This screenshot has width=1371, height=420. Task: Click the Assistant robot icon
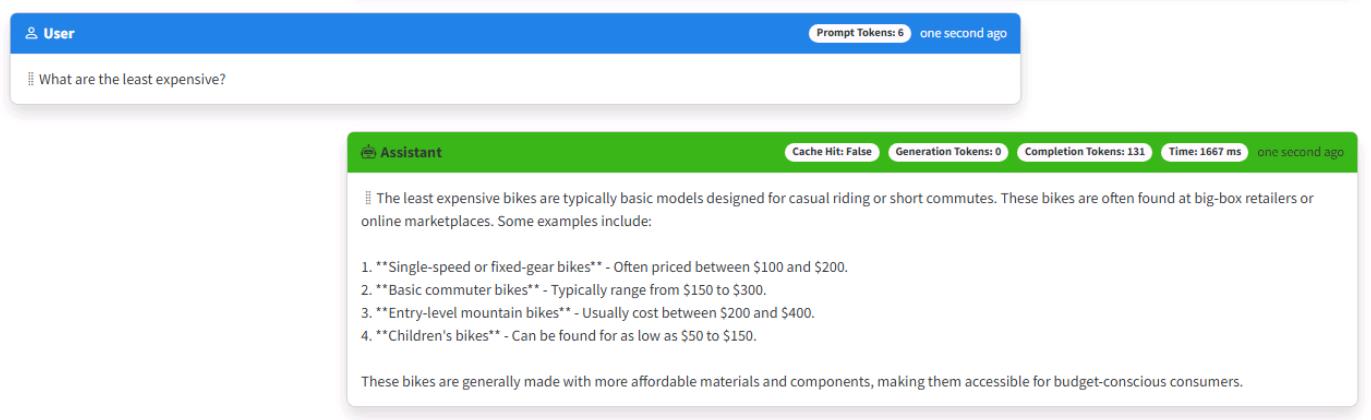[367, 153]
